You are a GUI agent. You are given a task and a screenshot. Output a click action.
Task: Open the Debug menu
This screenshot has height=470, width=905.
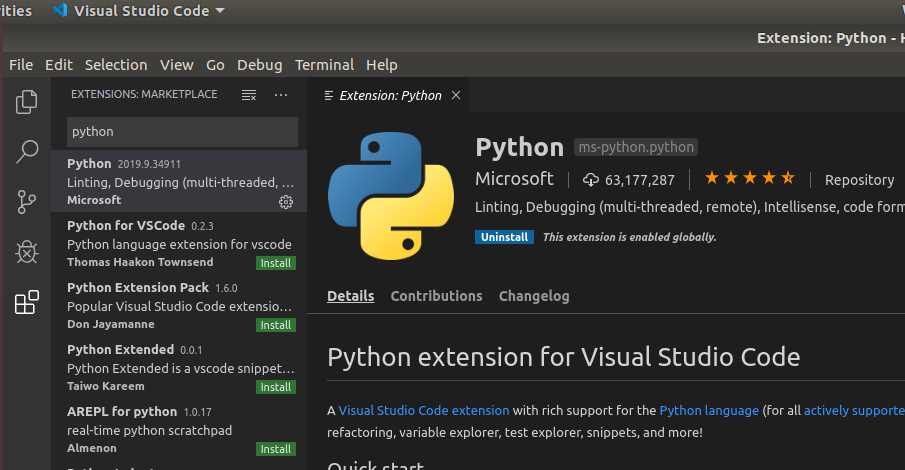260,65
